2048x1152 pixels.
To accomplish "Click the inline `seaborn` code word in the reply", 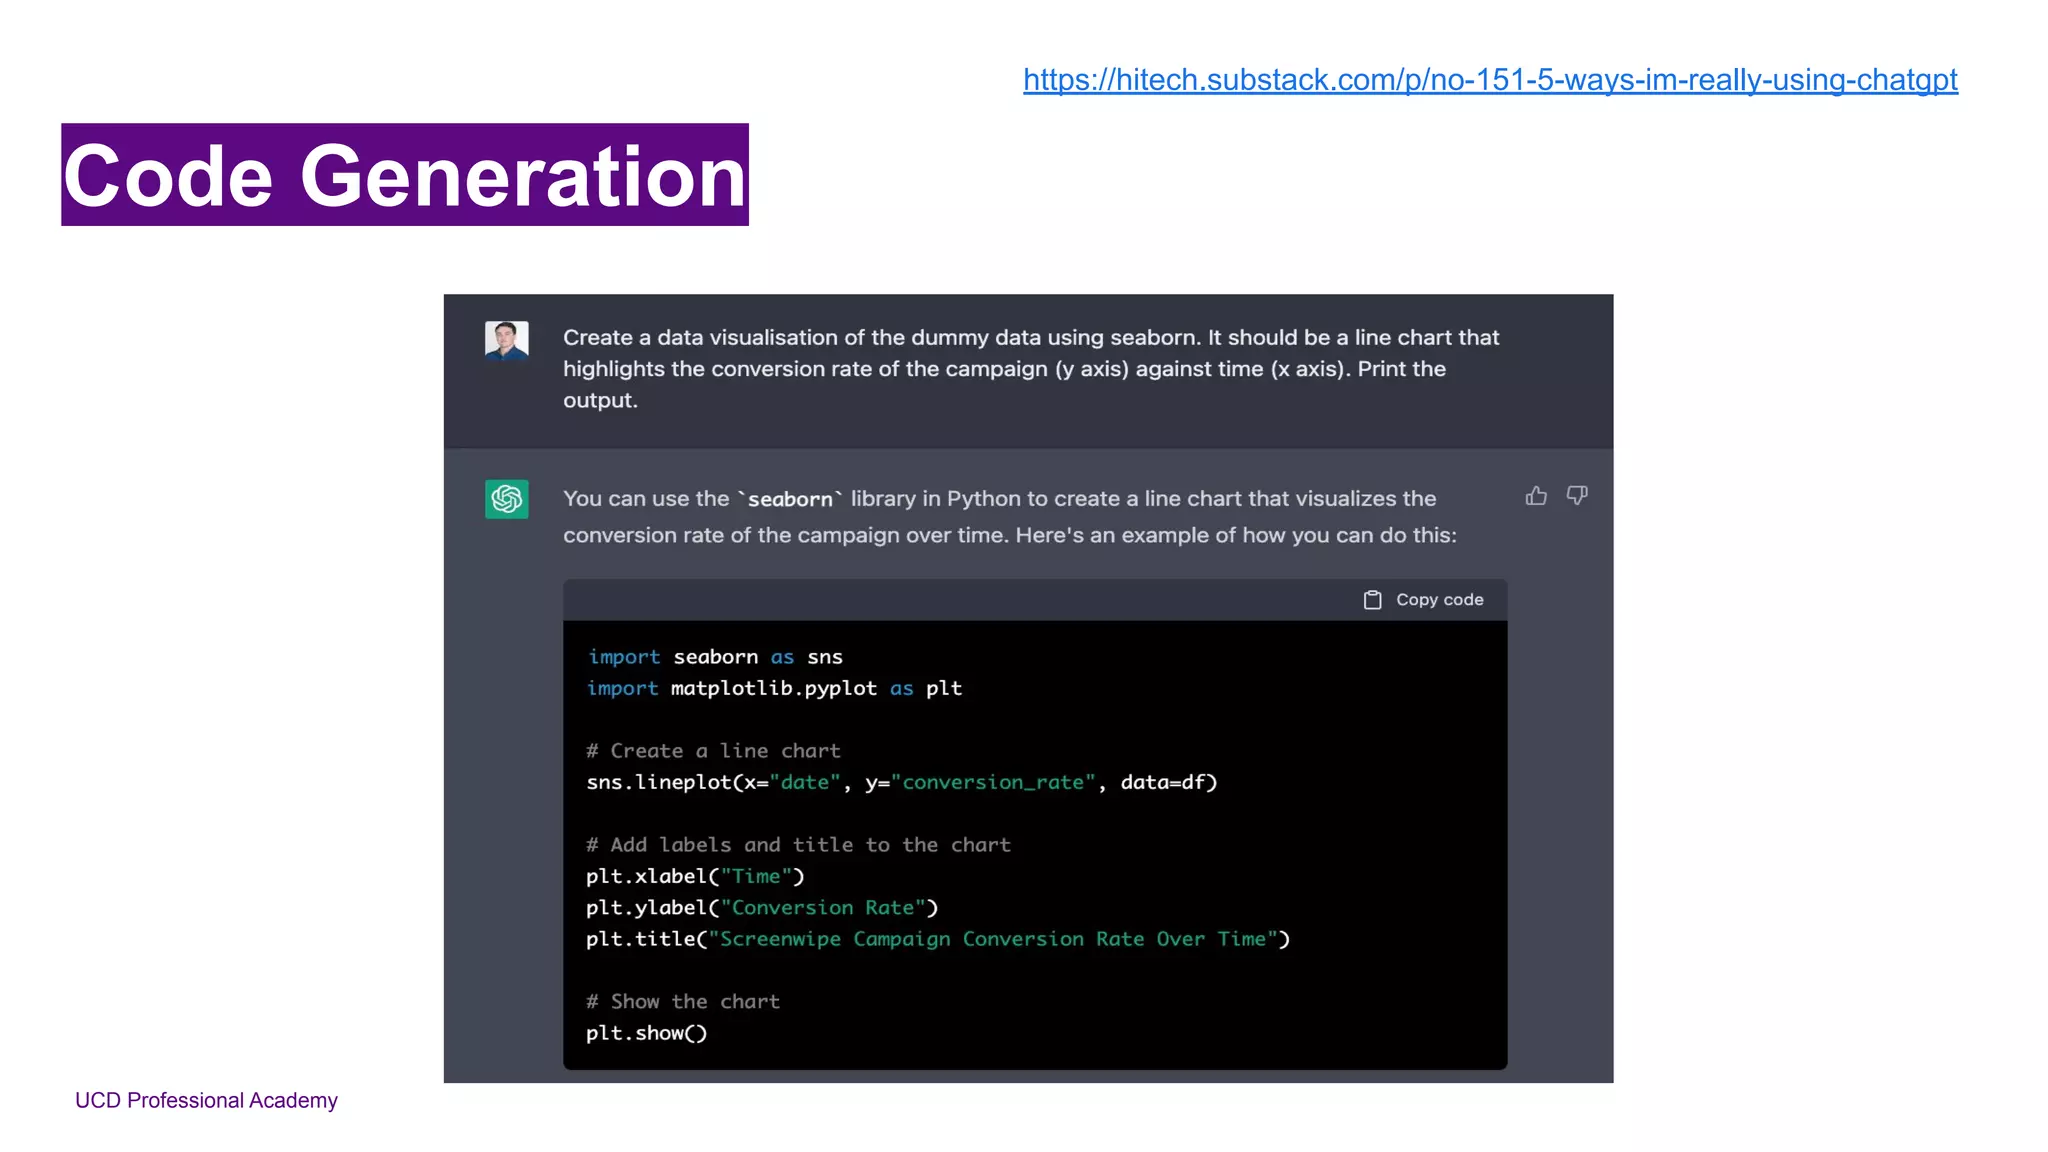I will (x=790, y=499).
